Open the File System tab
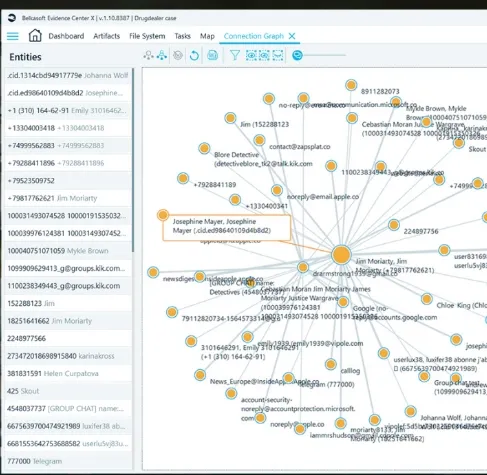 coord(147,36)
